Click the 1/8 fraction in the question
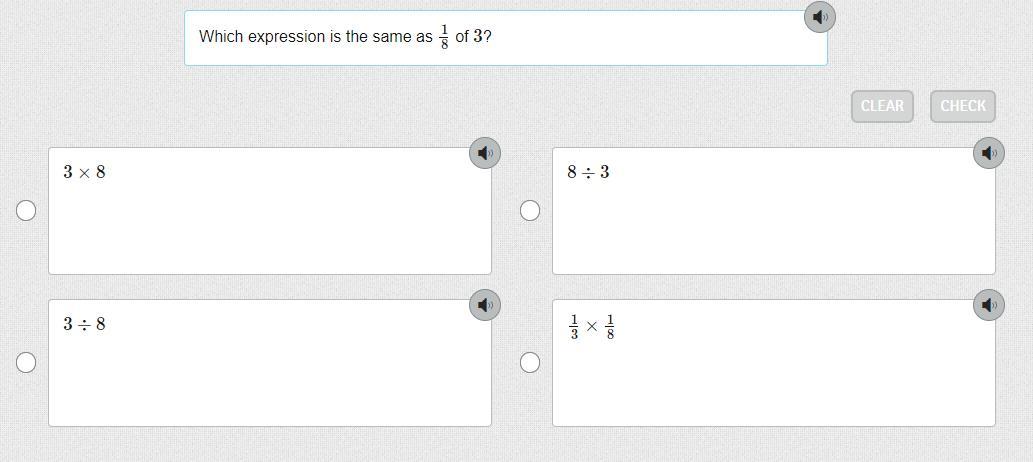1033x462 pixels. [x=444, y=37]
